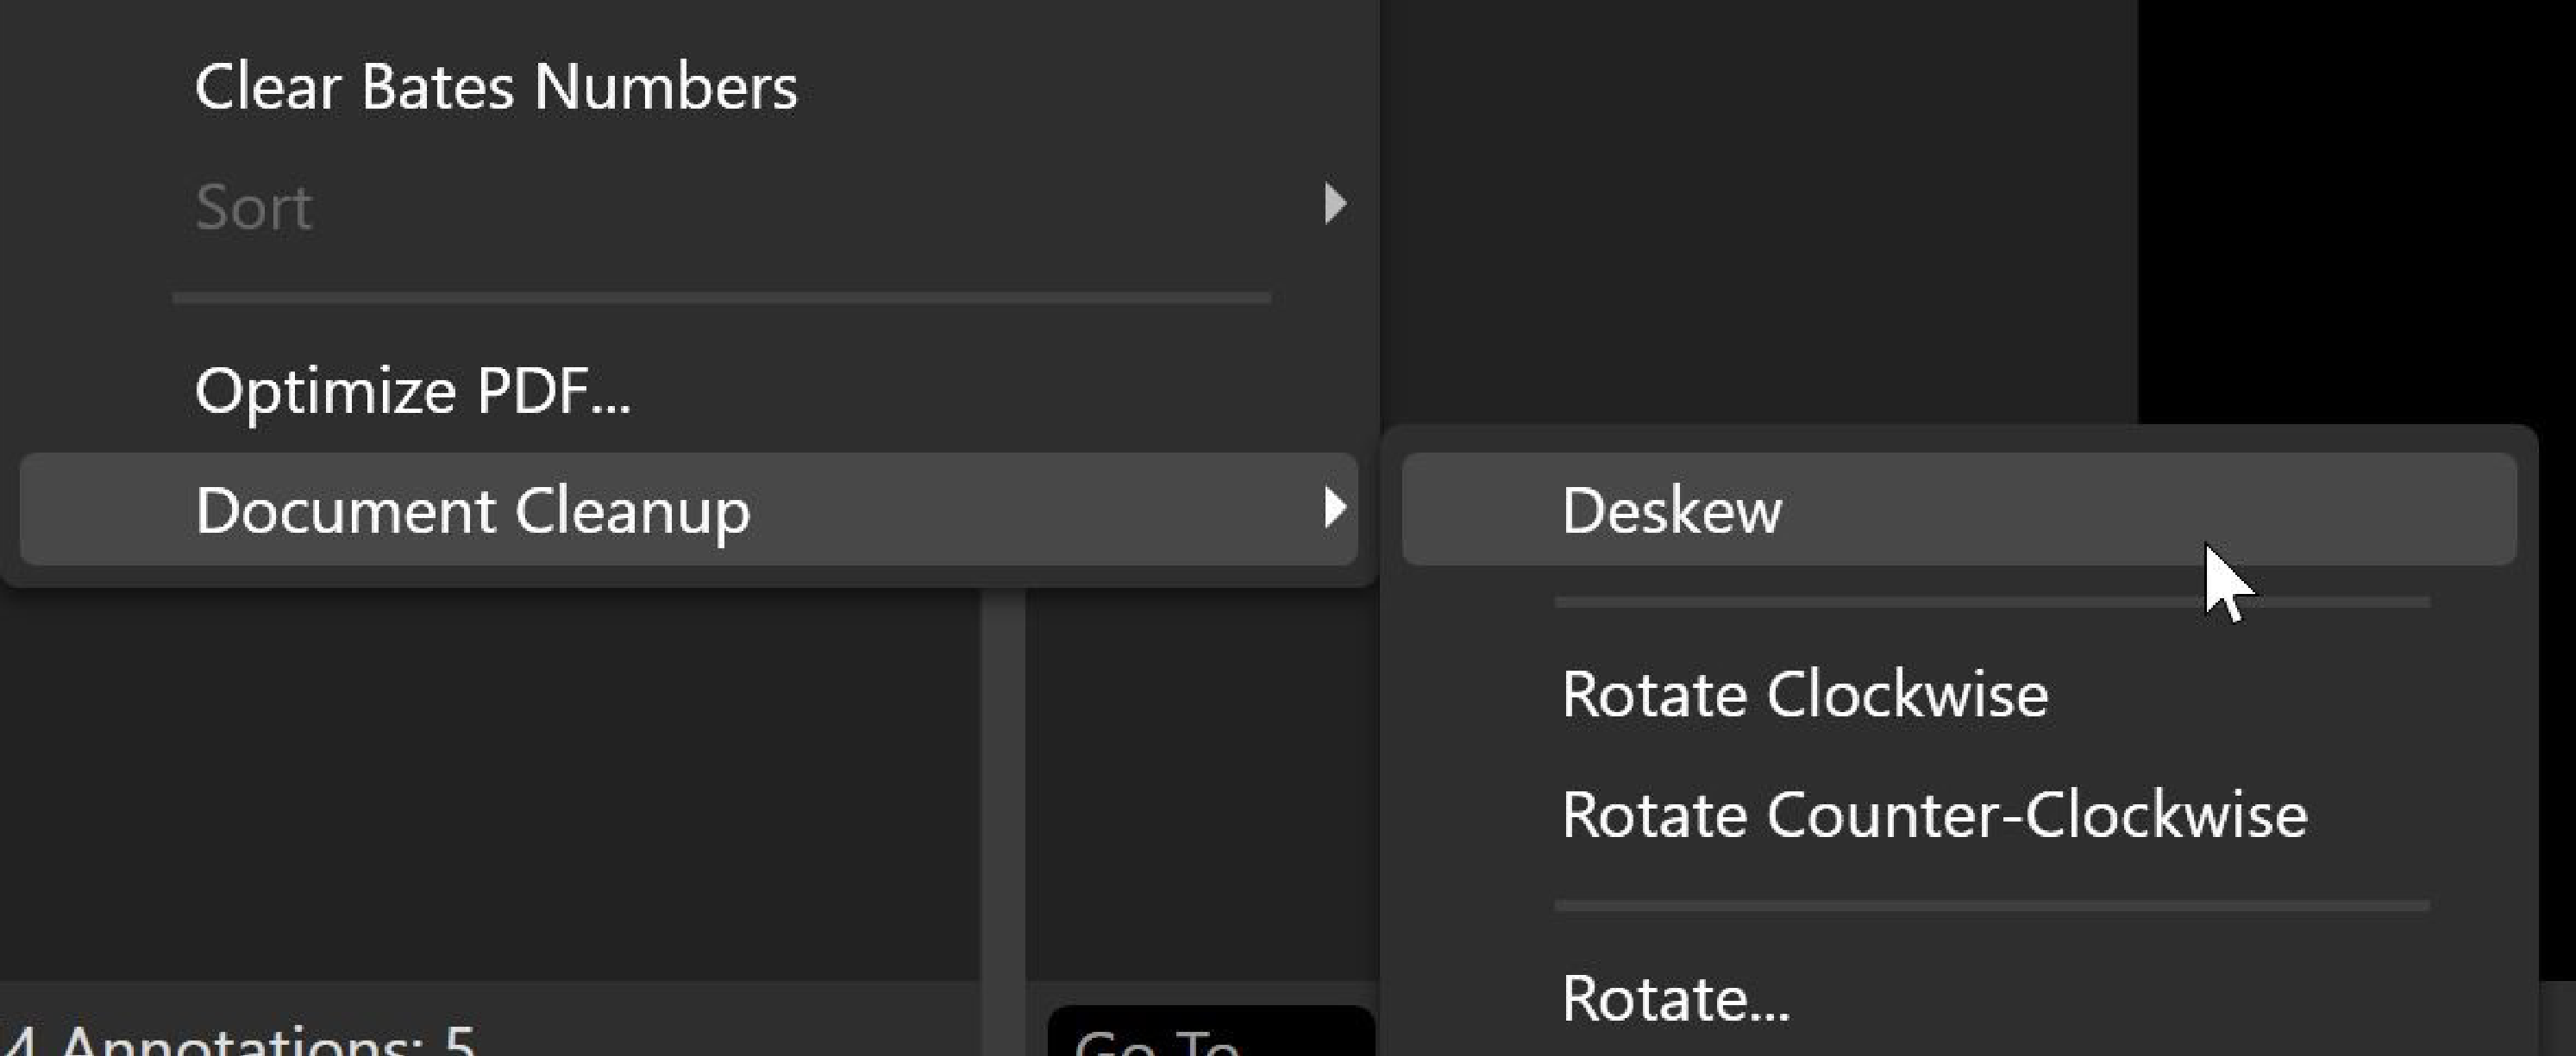
Task: Open the Rotate... dialog option
Action: pos(1675,998)
